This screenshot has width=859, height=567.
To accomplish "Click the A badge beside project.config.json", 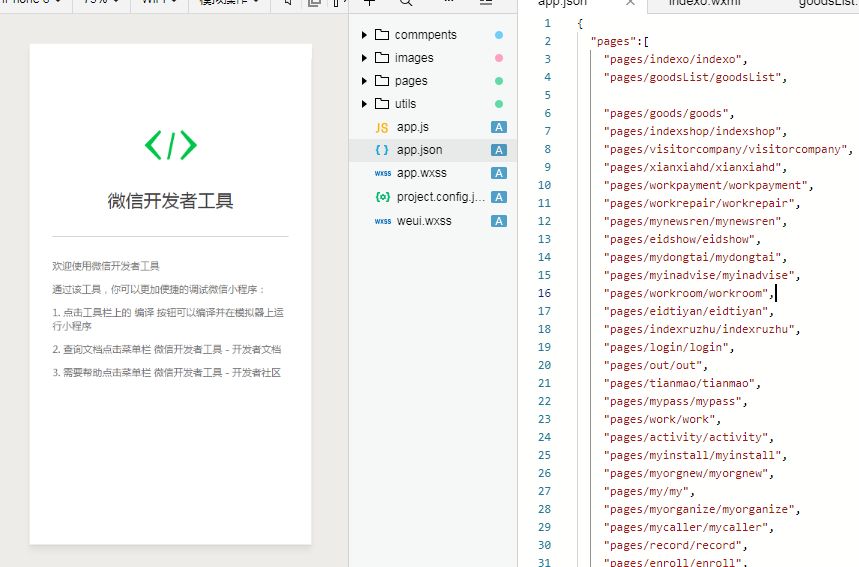I will click(x=499, y=197).
